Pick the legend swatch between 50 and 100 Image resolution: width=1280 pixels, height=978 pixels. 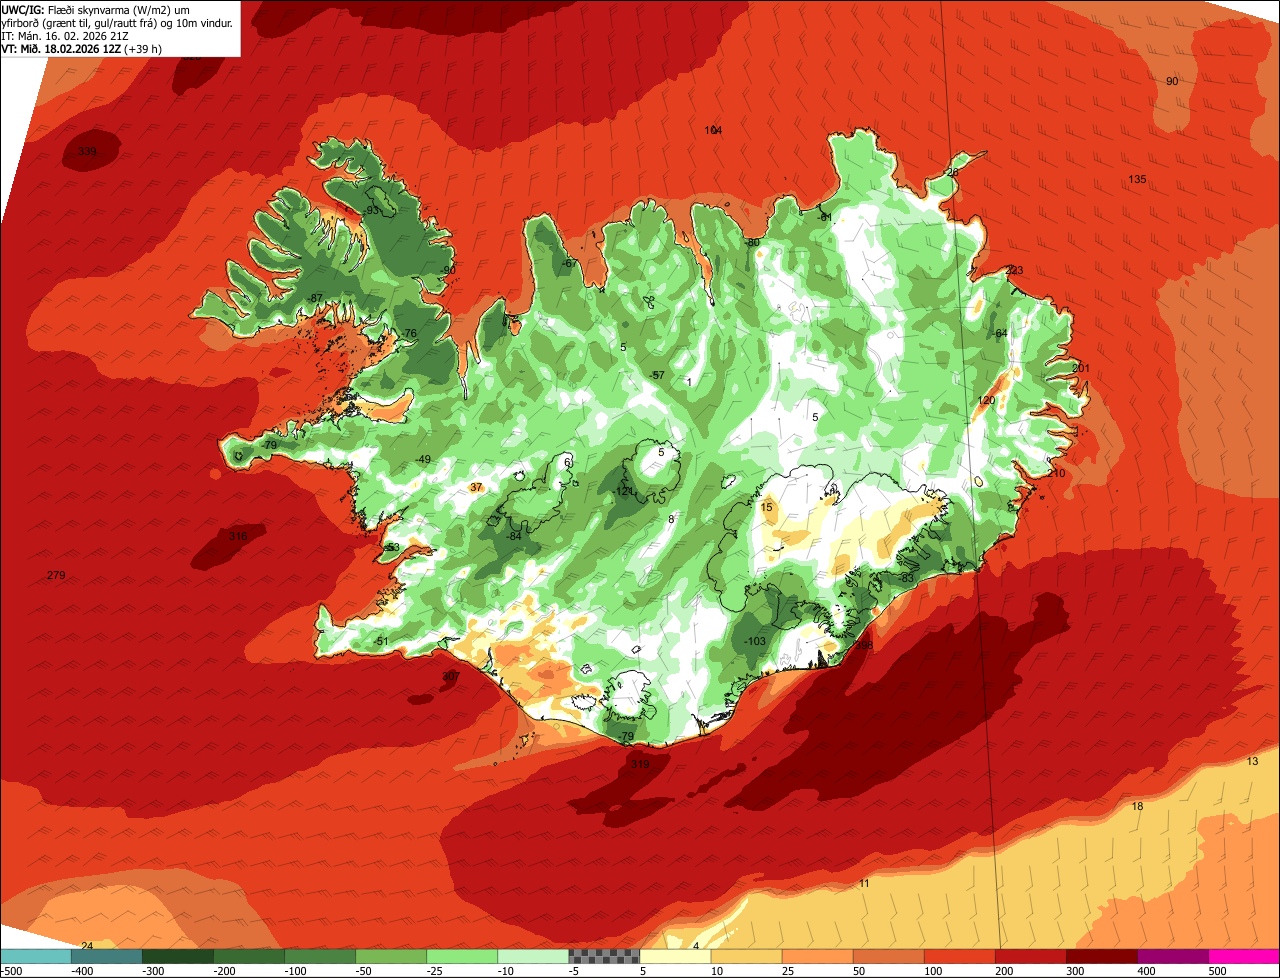889,956
